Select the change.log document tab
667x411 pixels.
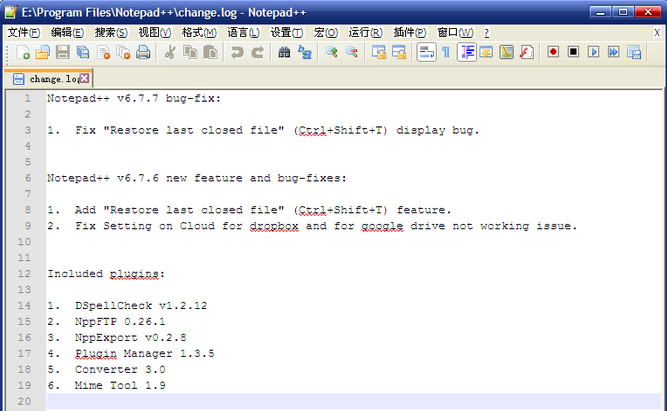[48, 79]
